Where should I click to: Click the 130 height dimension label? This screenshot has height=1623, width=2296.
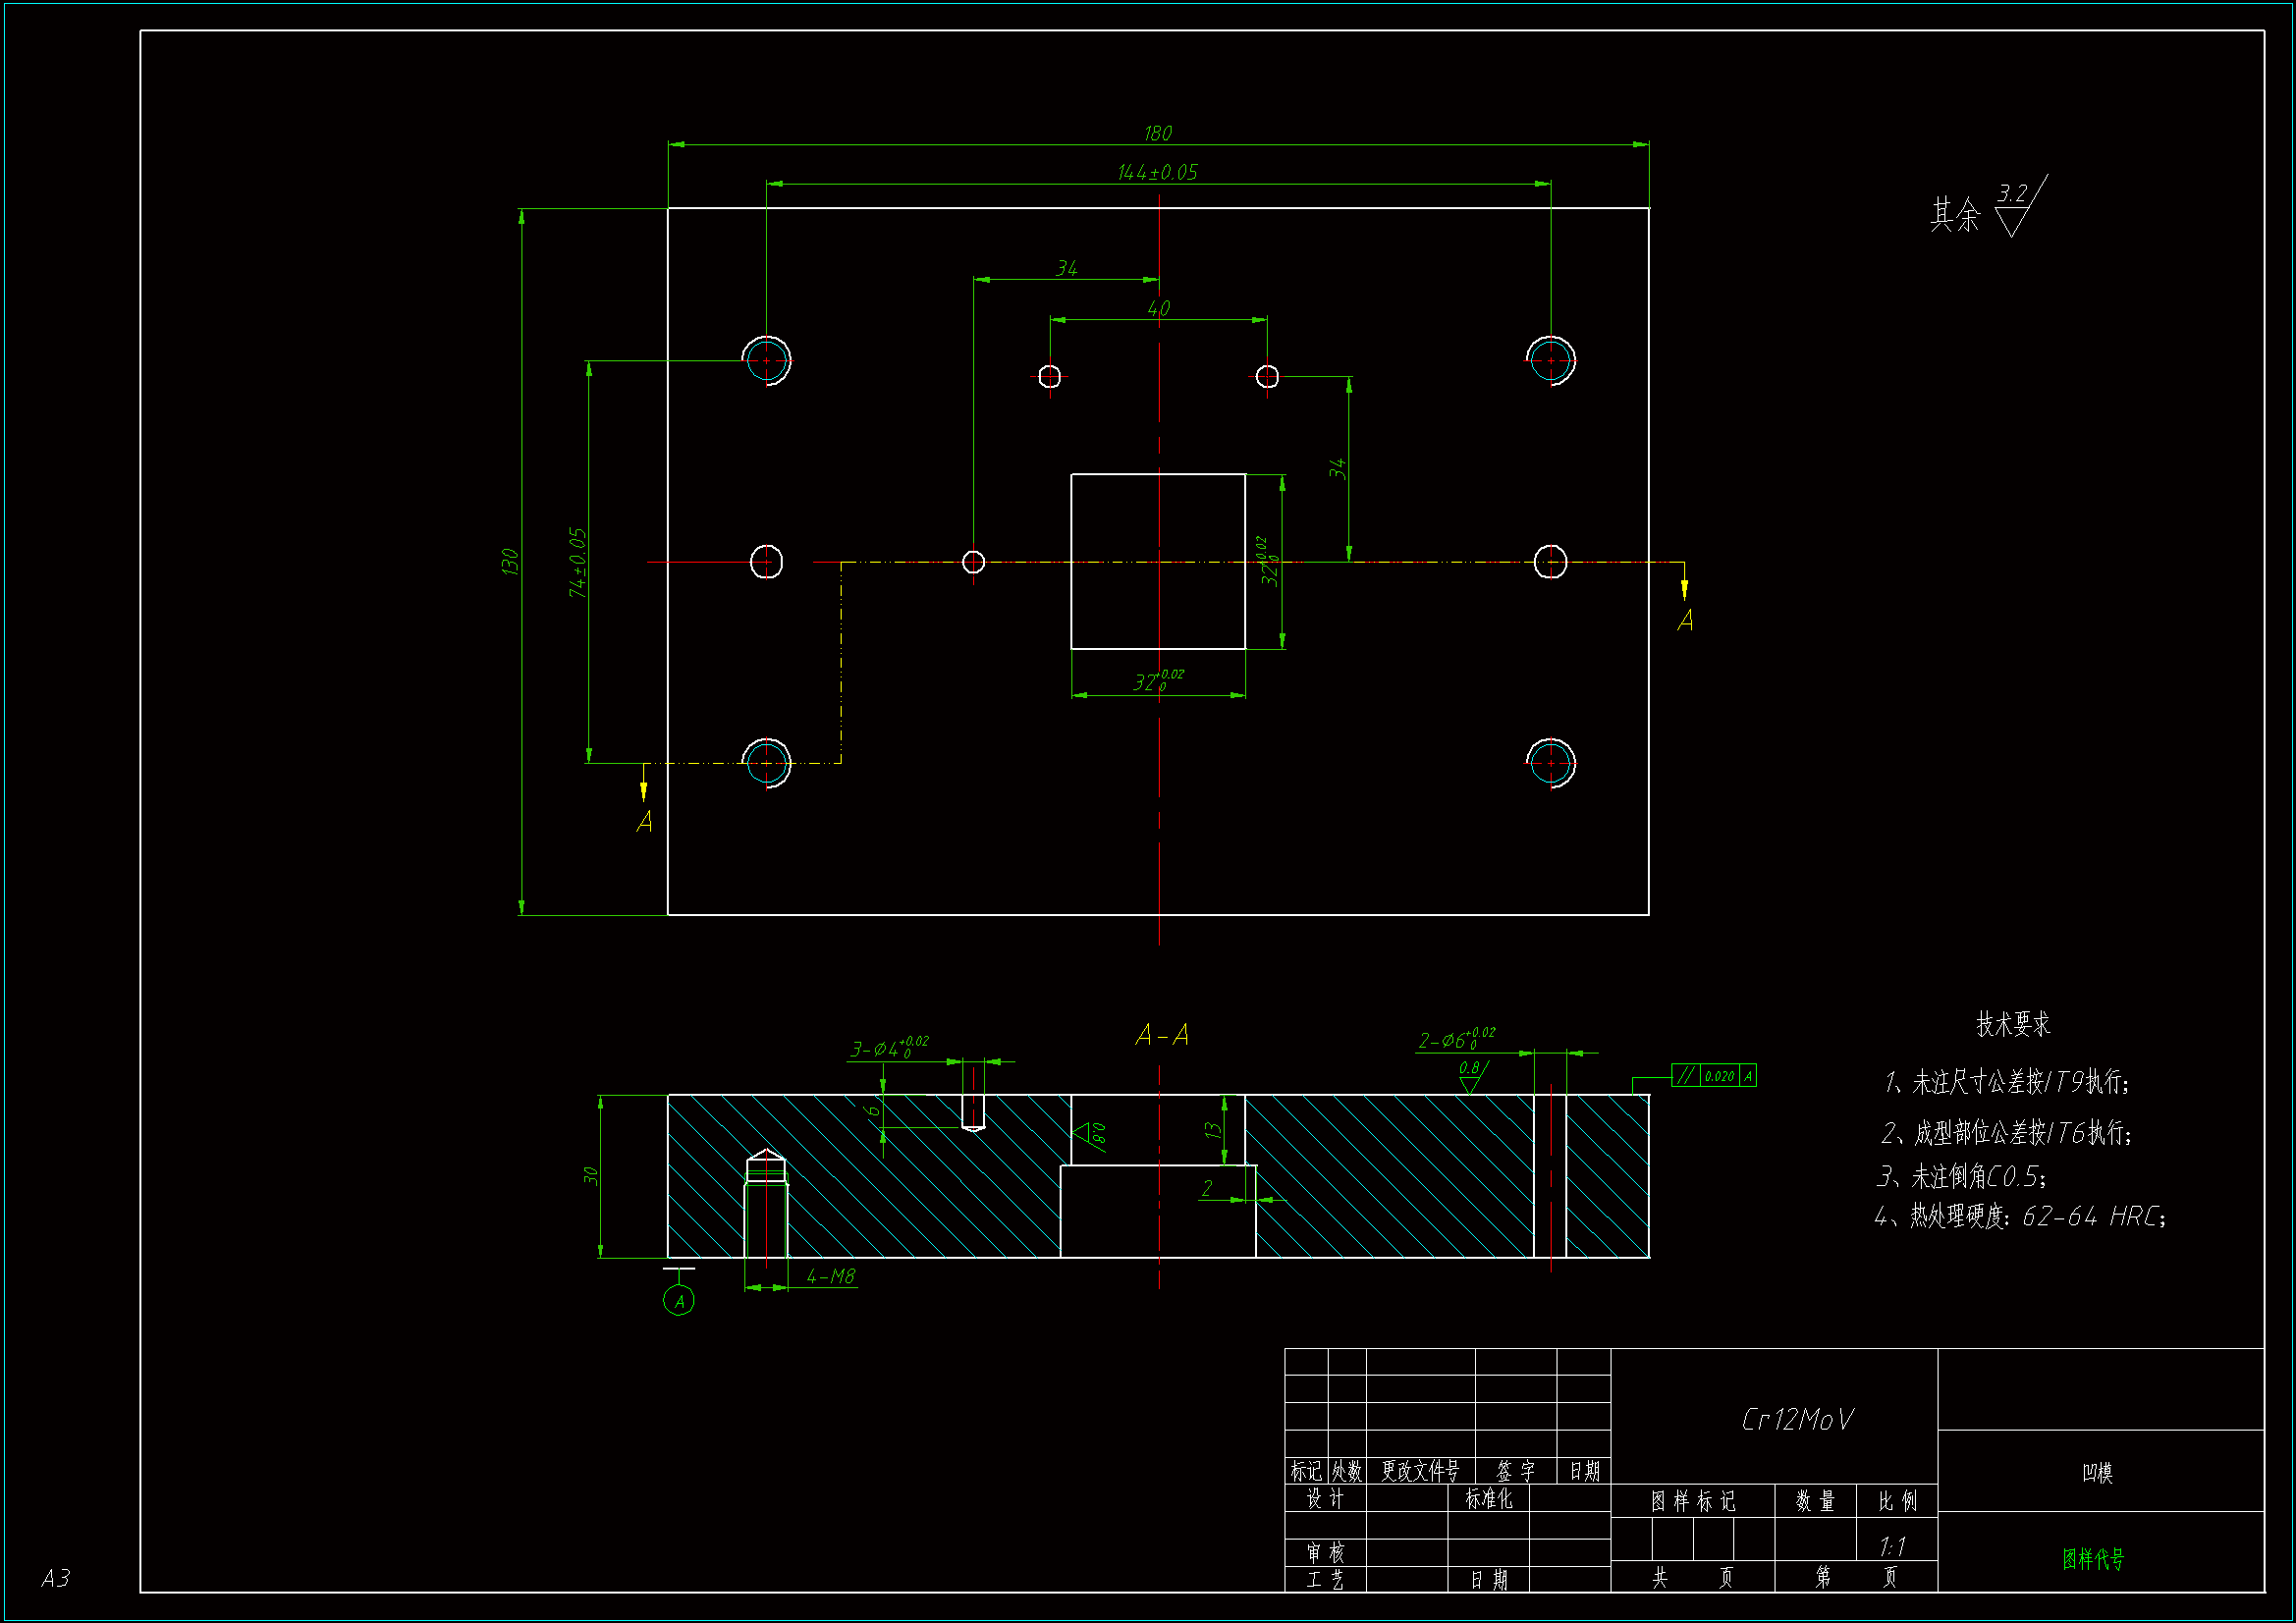[x=510, y=561]
